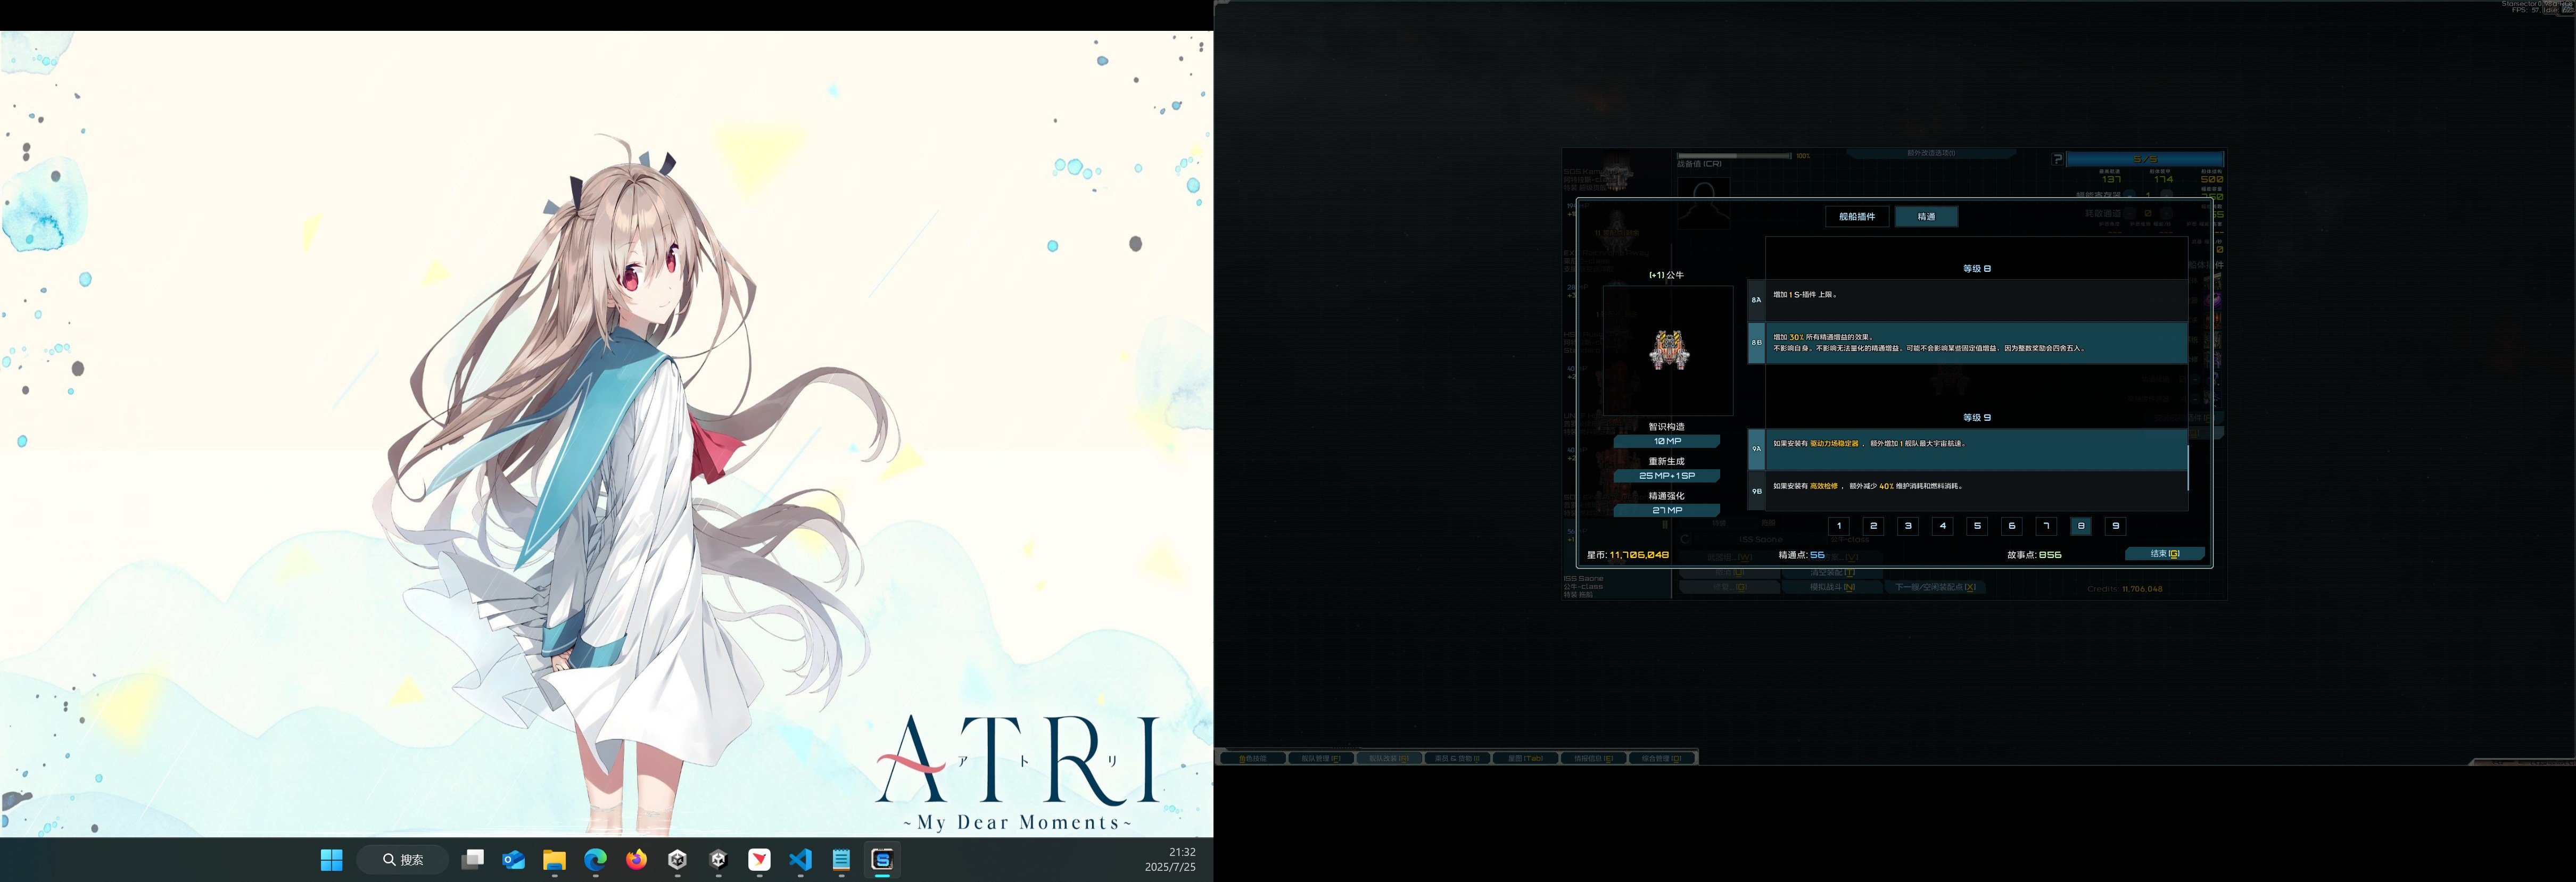The width and height of the screenshot is (2576, 882).
Task: Click the Windows Start icon
Action: (331, 860)
